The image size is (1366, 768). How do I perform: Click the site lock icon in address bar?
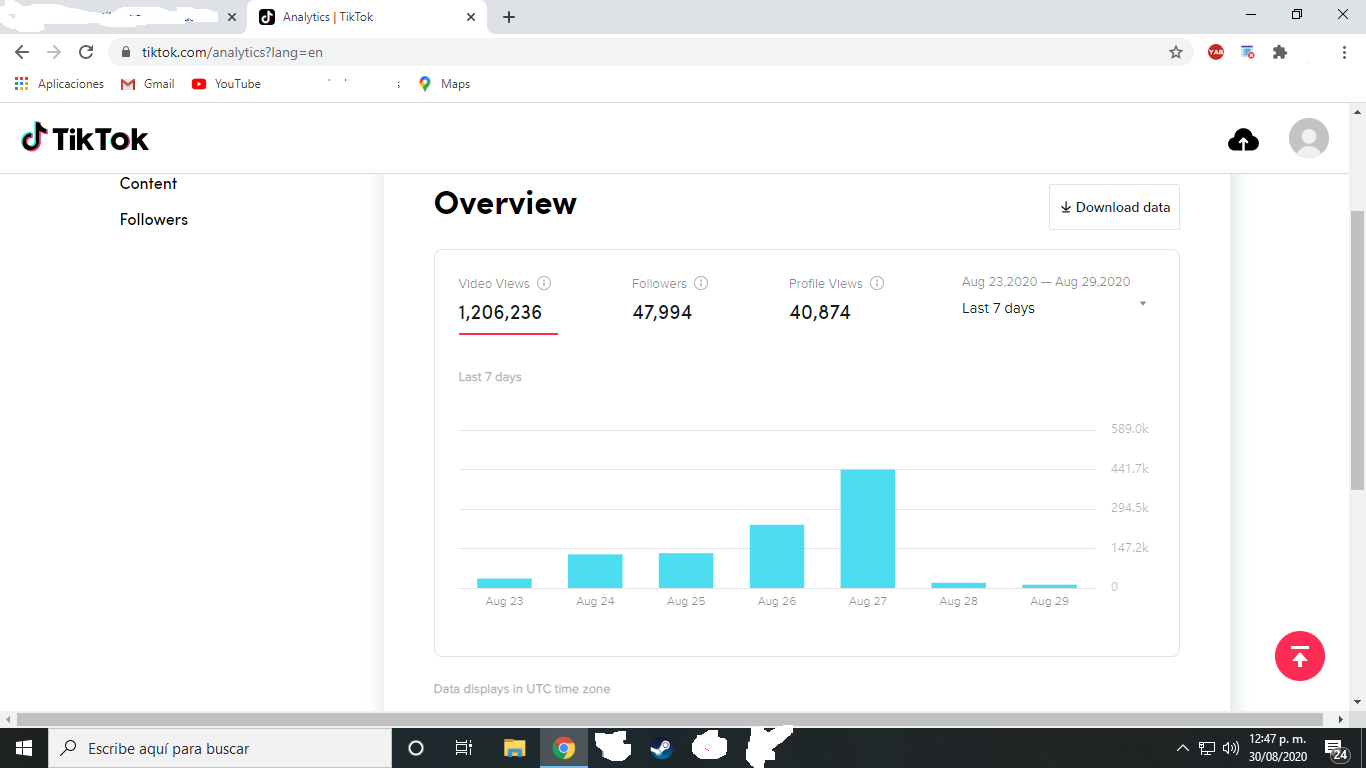[x=126, y=52]
